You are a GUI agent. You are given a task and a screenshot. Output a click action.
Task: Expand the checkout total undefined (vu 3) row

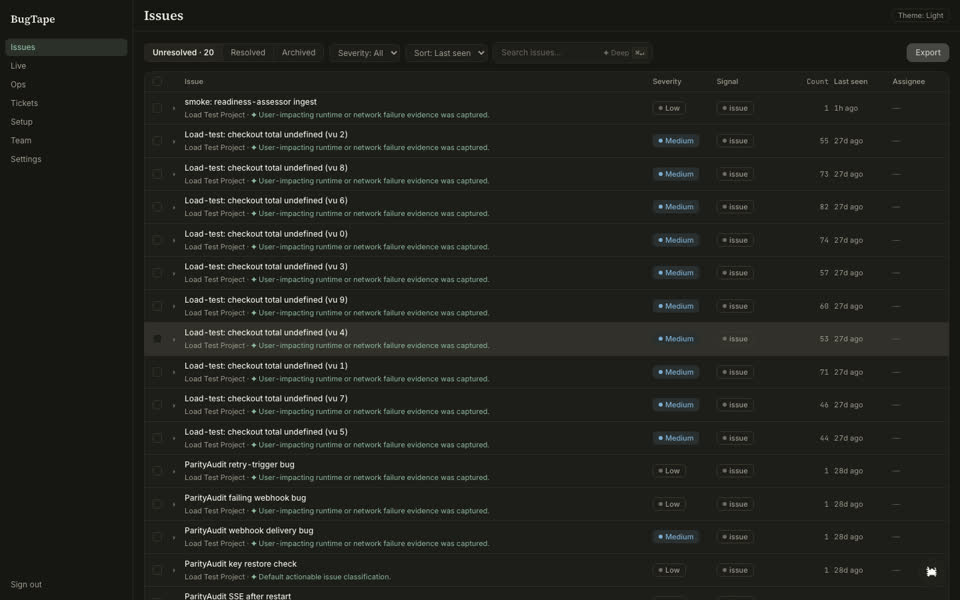point(174,273)
